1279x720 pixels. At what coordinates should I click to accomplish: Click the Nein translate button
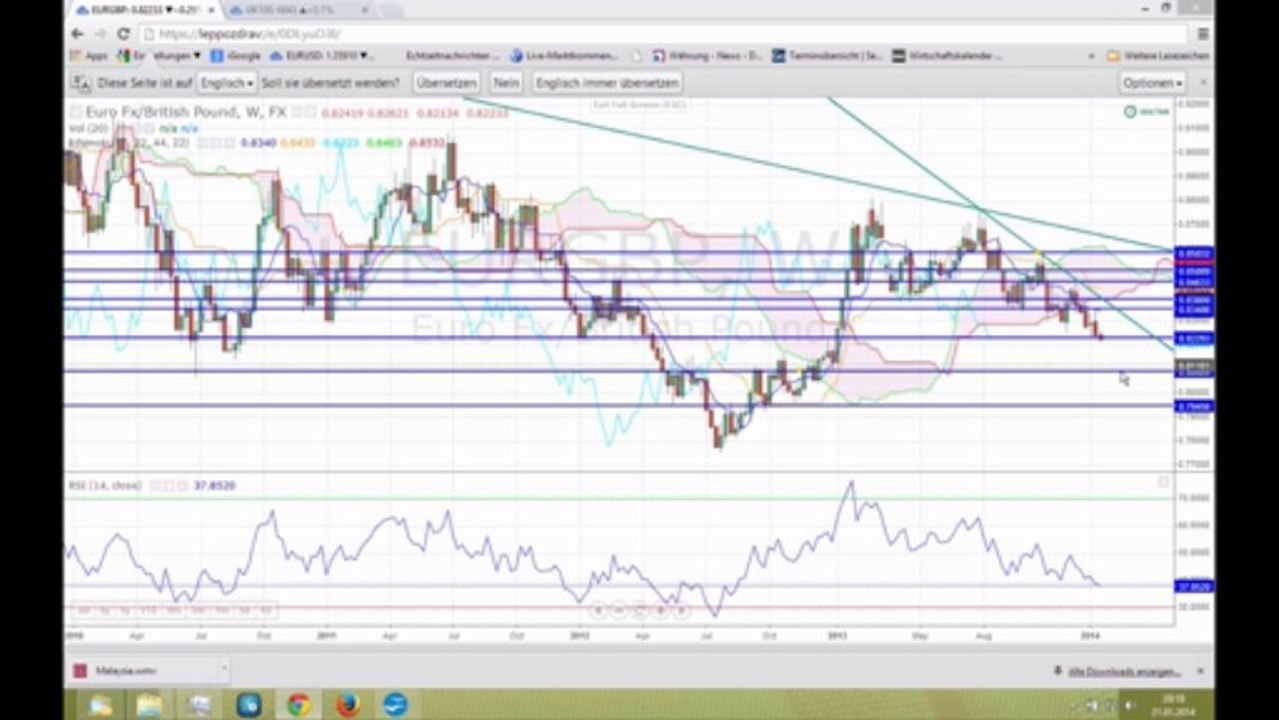[x=506, y=83]
